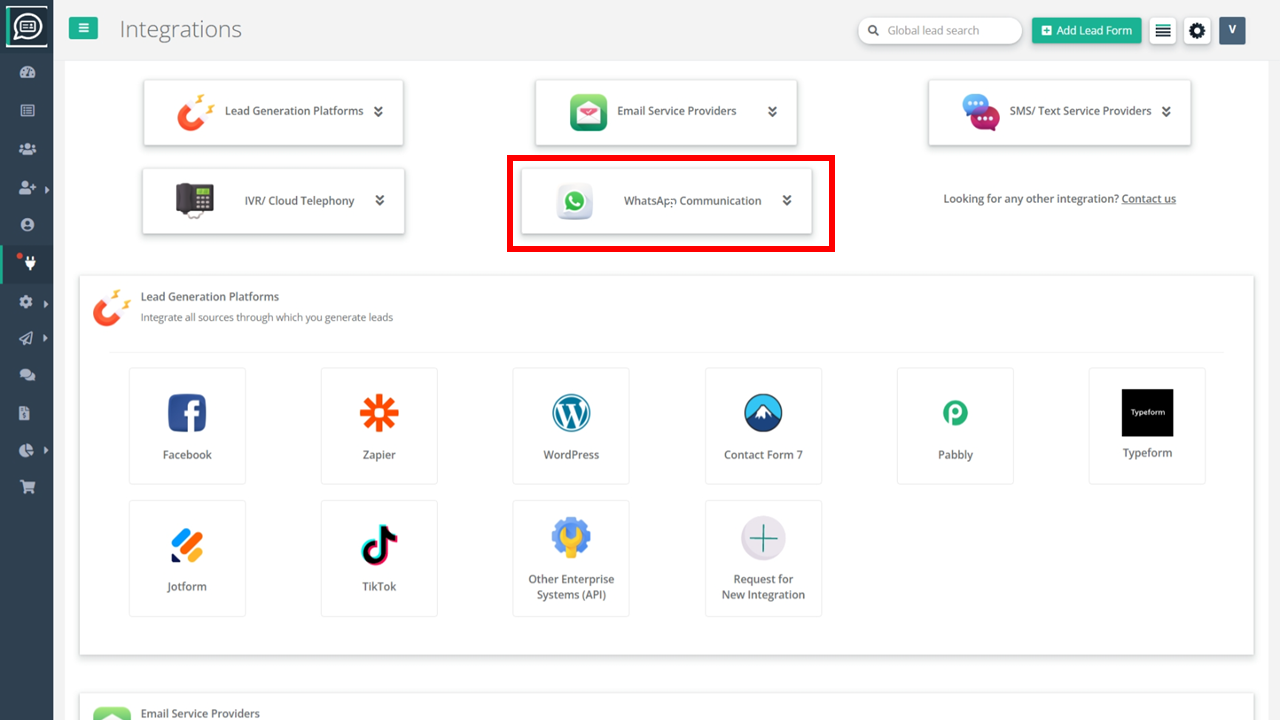Image resolution: width=1280 pixels, height=720 pixels.
Task: Open Other Enterprise Systems (API) tile
Action: 571,558
